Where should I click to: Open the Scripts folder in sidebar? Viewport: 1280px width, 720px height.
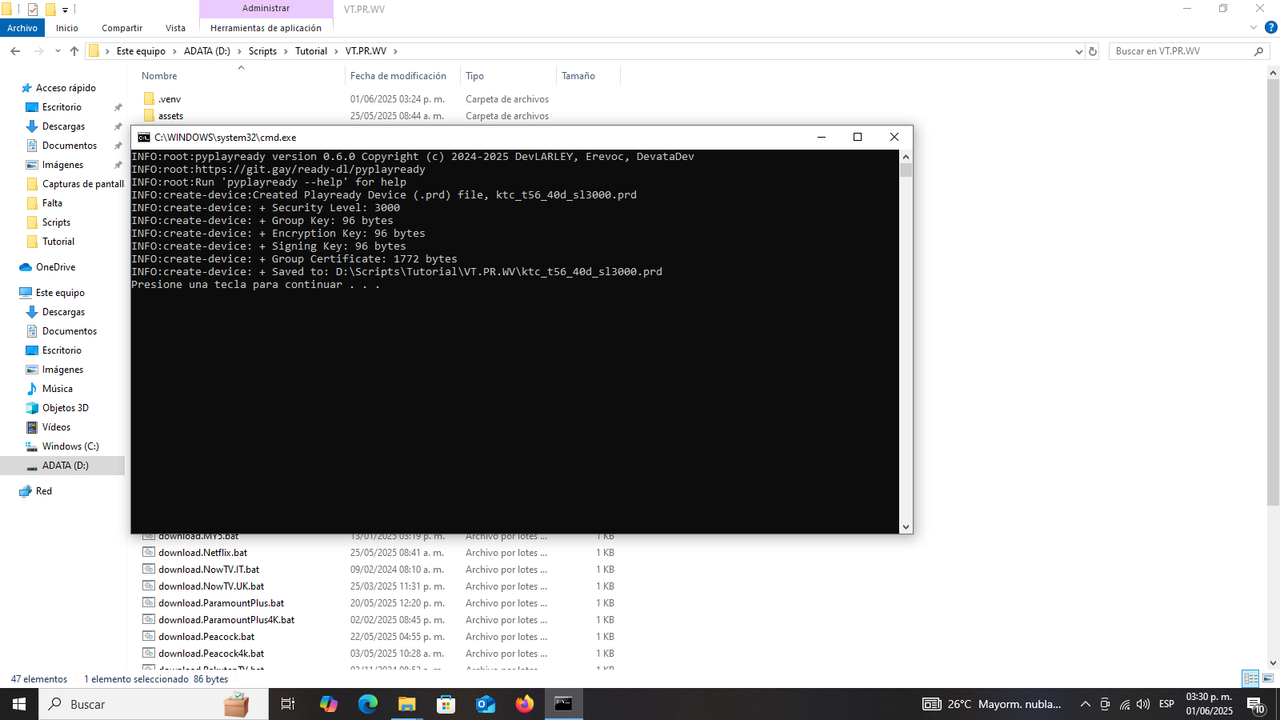56,222
